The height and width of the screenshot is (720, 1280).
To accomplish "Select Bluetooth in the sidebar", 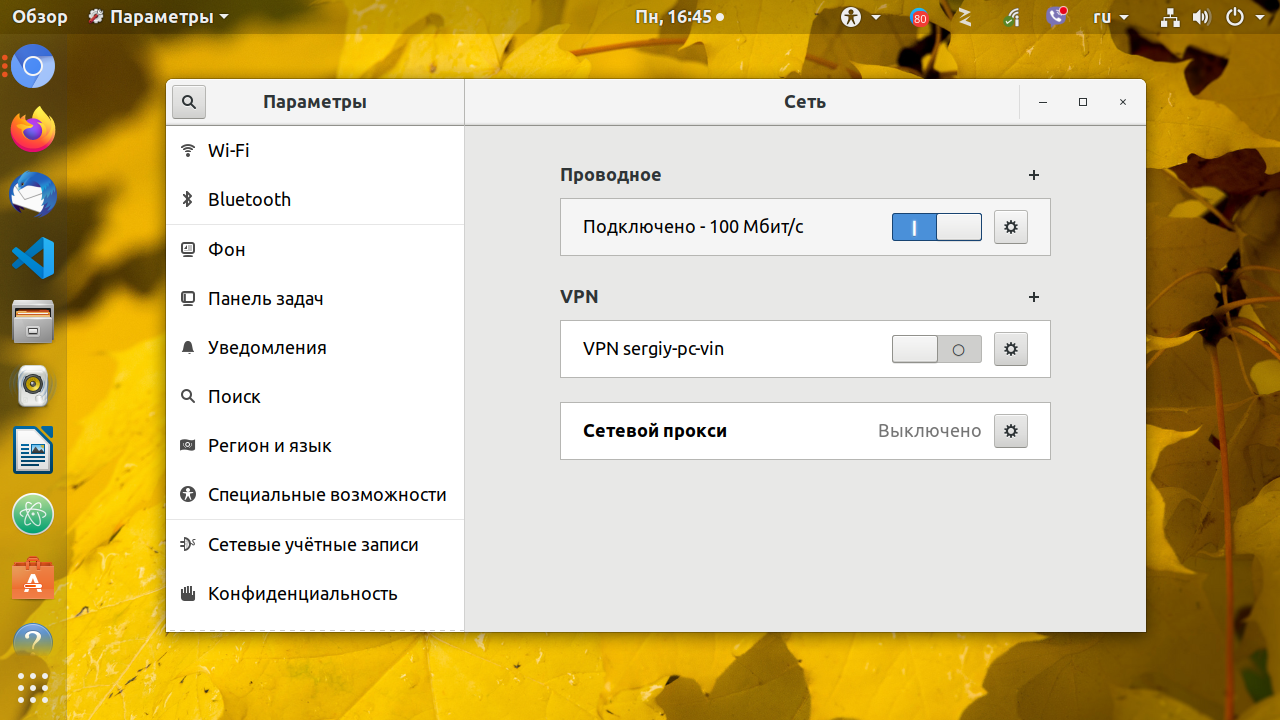I will click(x=315, y=200).
